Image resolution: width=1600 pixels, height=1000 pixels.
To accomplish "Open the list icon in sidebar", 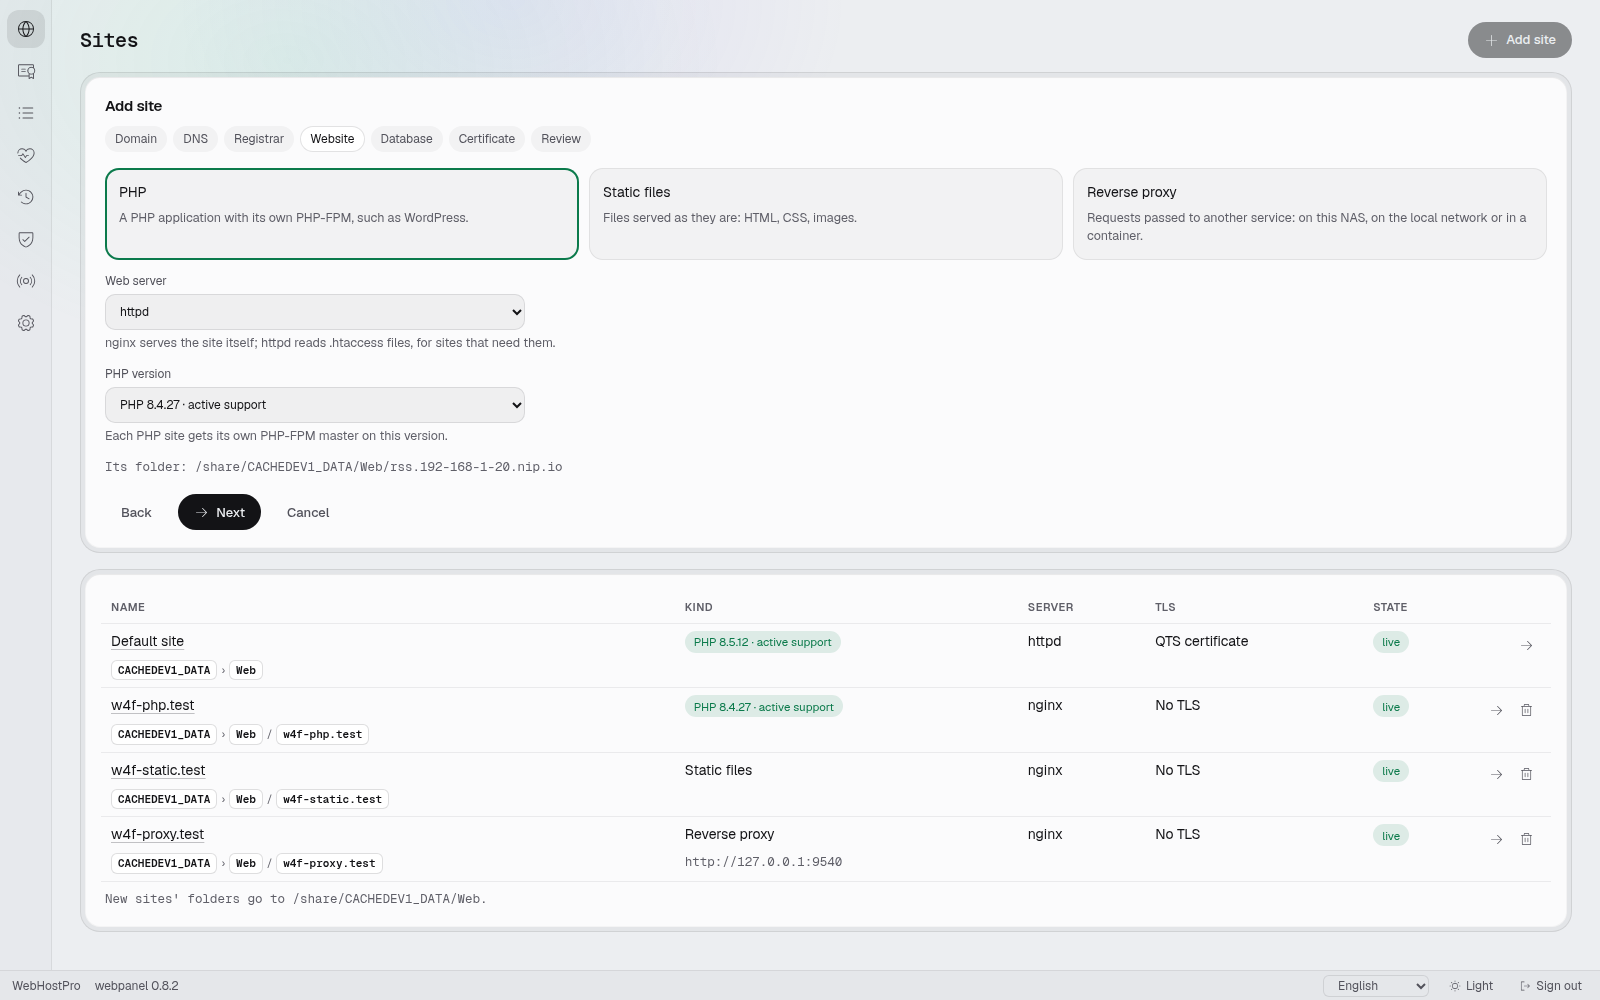I will [x=26, y=113].
